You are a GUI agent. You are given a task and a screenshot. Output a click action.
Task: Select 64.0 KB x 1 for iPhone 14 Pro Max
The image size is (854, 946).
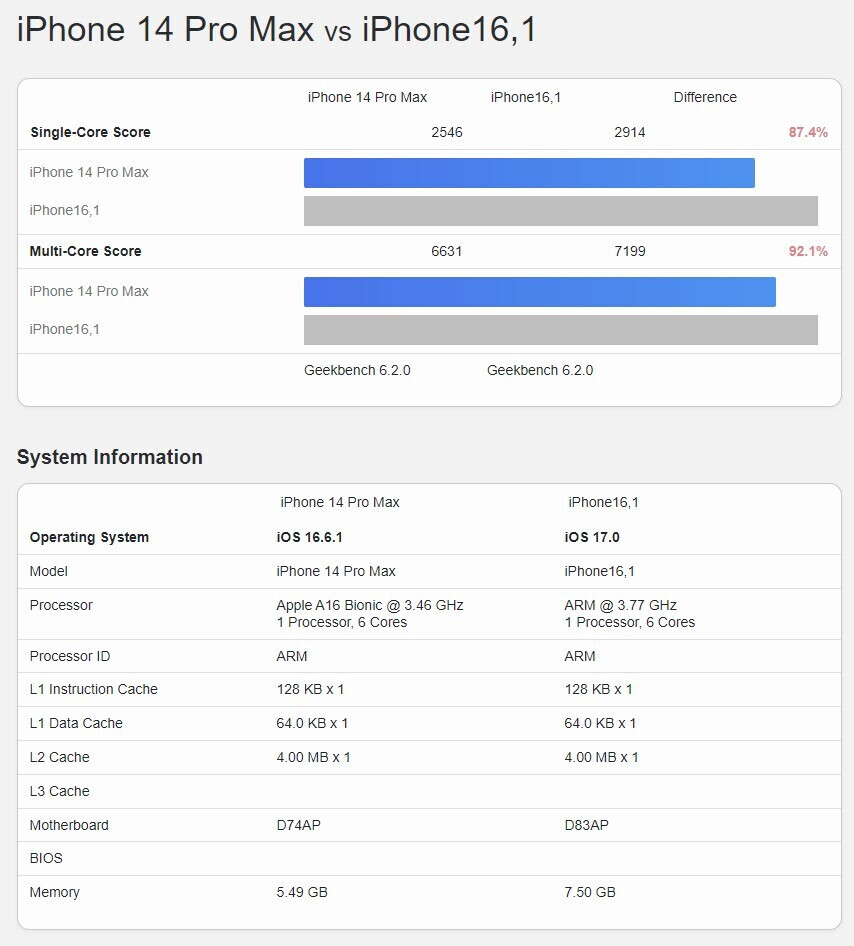[312, 723]
